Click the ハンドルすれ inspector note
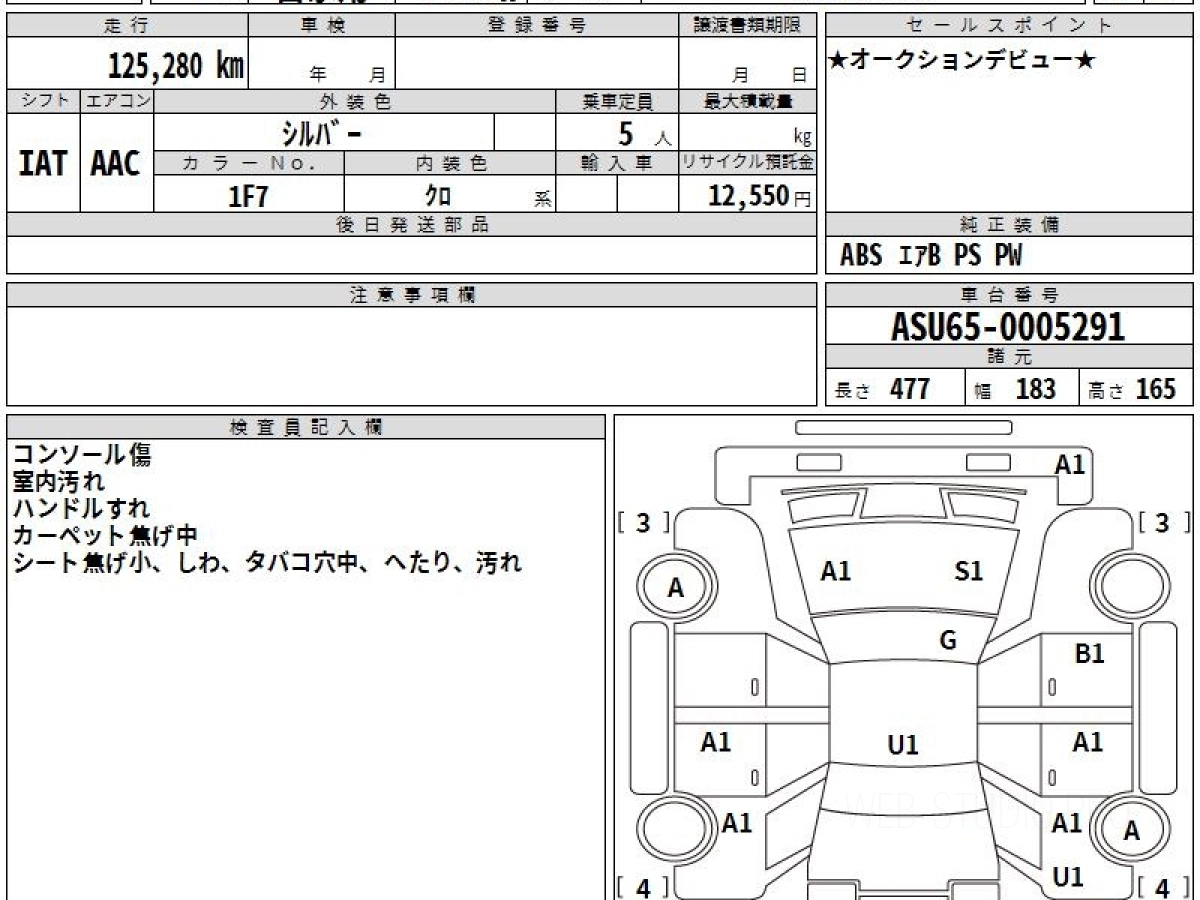This screenshot has height=900, width=1200. coord(82,508)
